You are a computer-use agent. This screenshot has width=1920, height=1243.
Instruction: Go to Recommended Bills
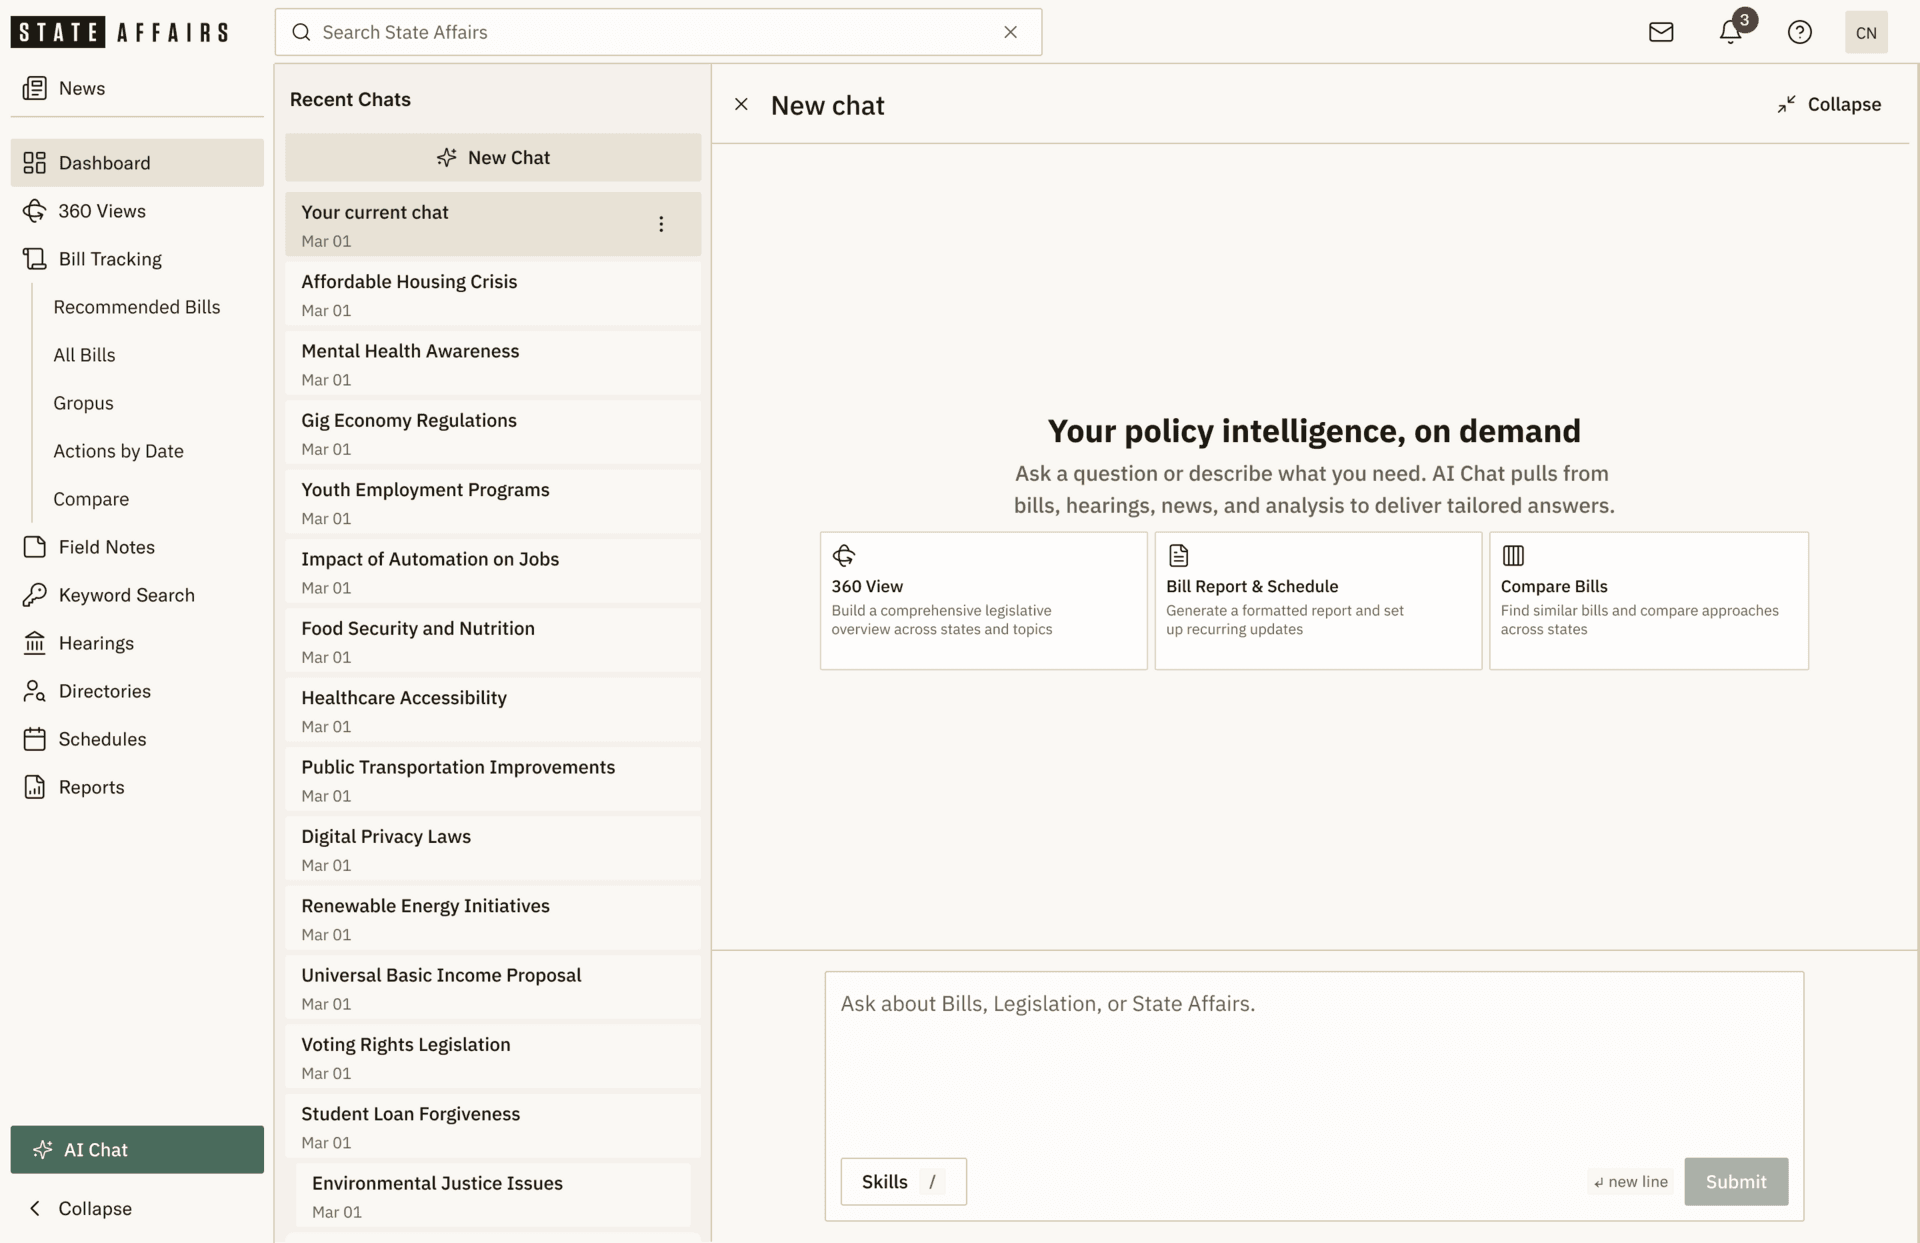(x=137, y=306)
